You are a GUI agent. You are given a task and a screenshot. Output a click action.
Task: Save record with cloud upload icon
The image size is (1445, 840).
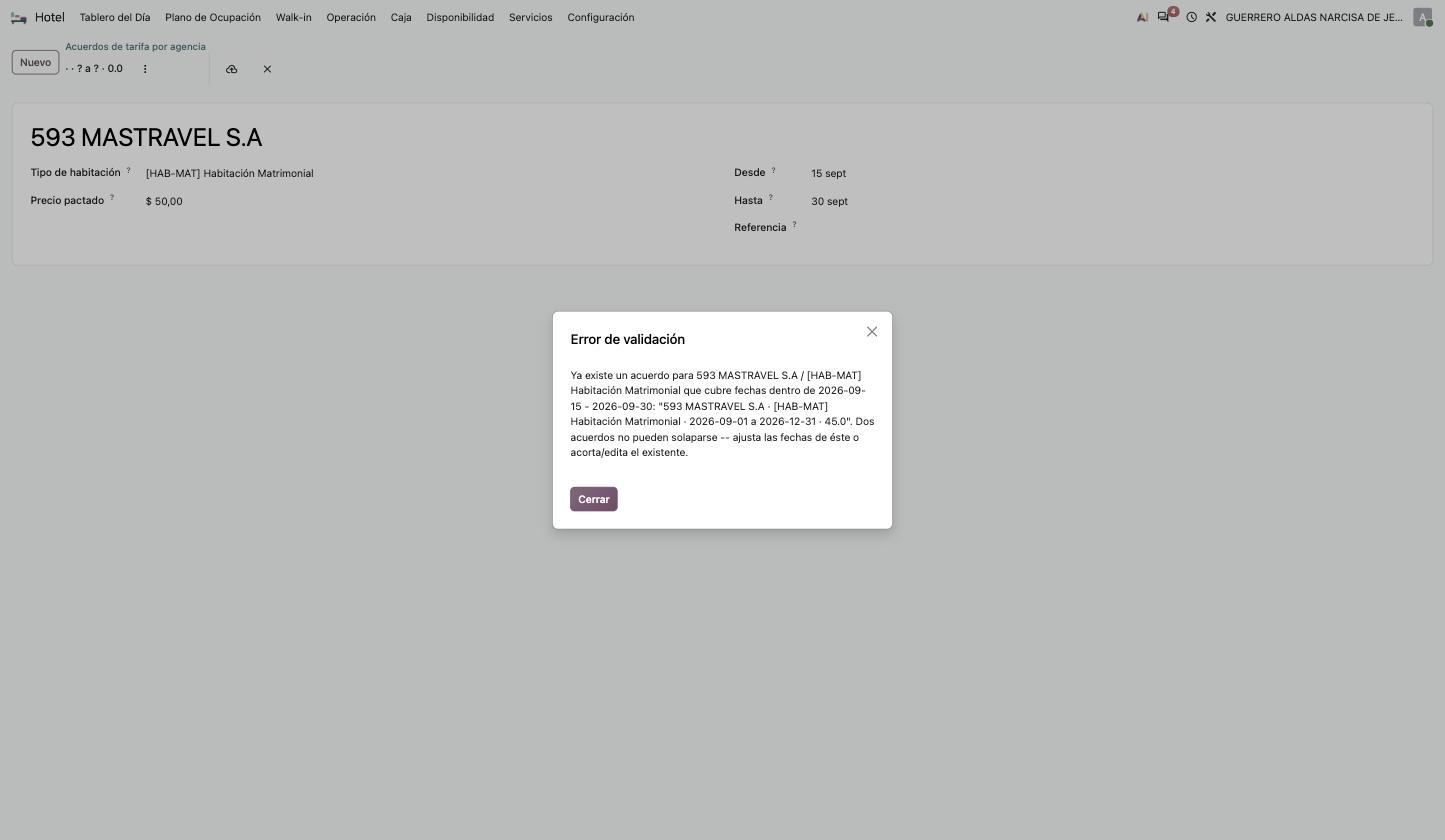click(232, 69)
